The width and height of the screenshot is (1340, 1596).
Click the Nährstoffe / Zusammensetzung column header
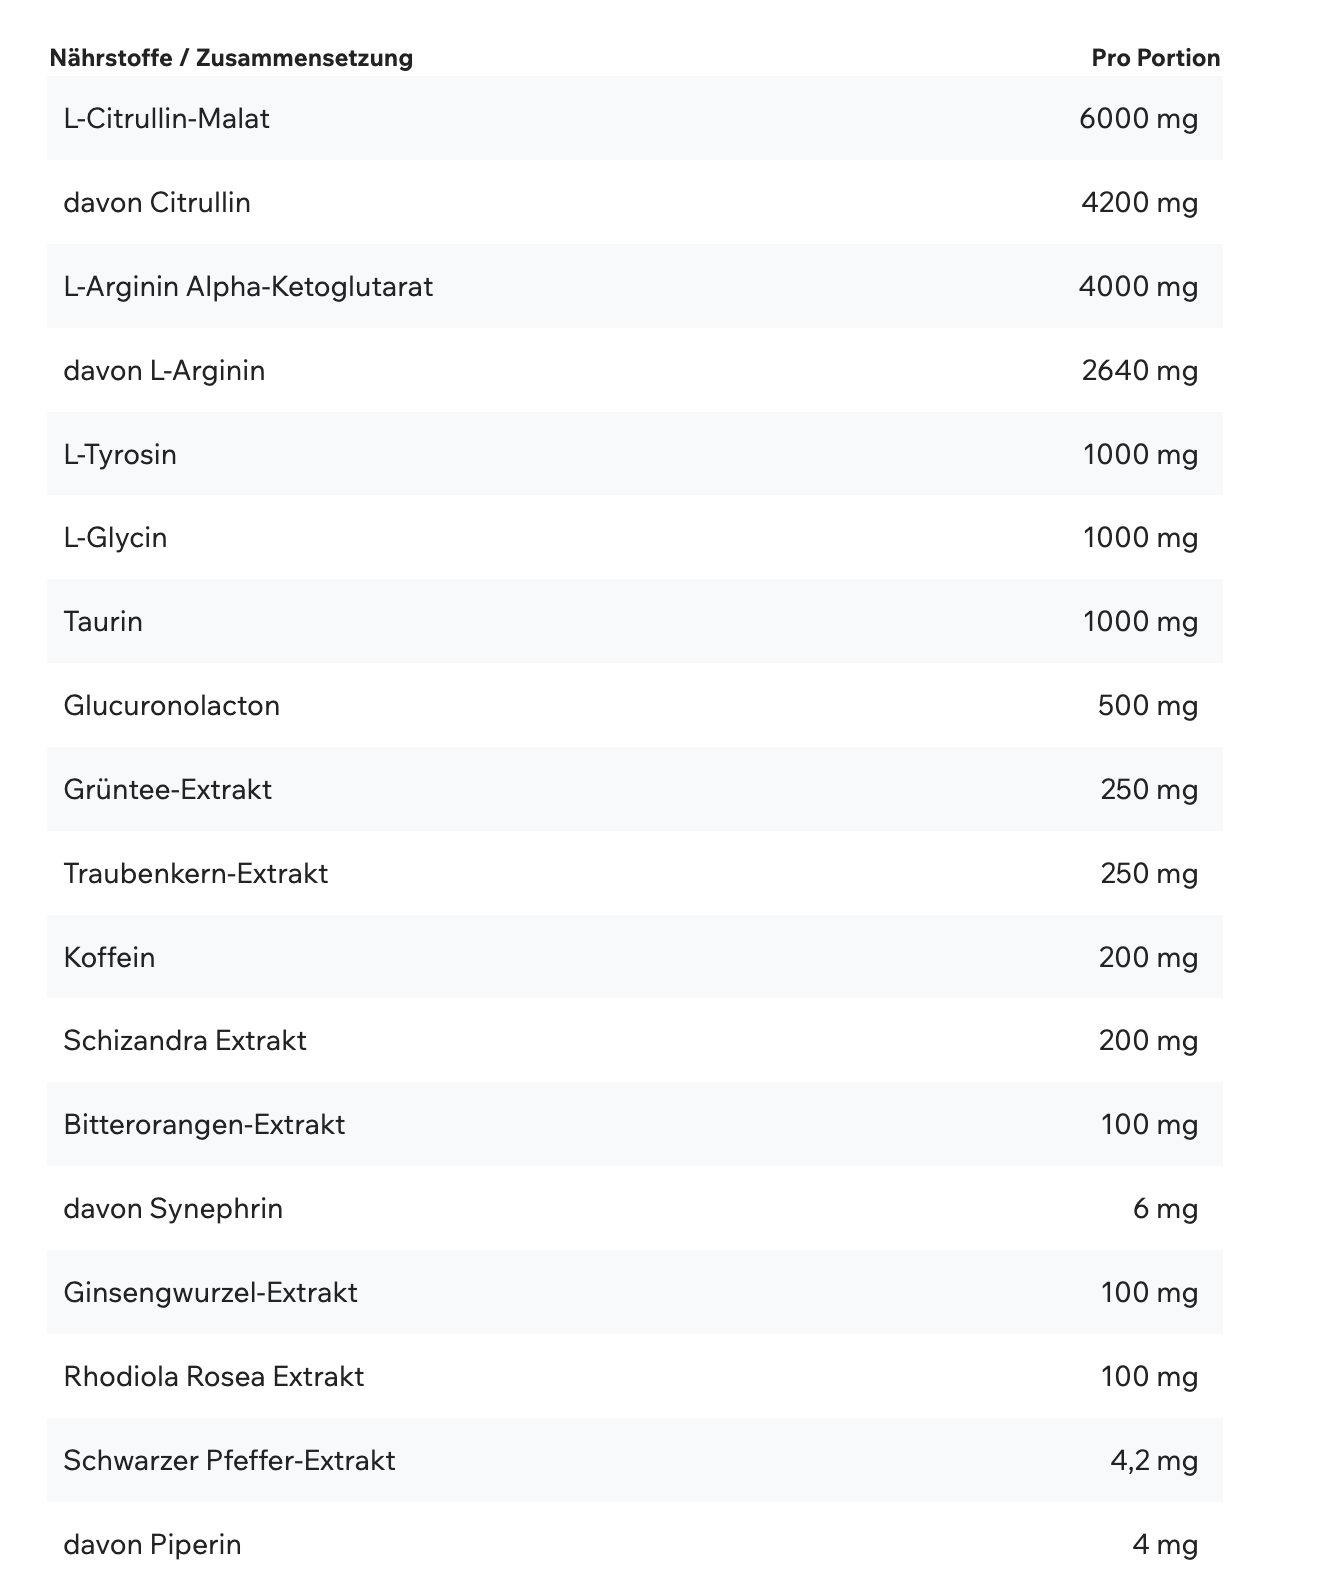coord(231,58)
